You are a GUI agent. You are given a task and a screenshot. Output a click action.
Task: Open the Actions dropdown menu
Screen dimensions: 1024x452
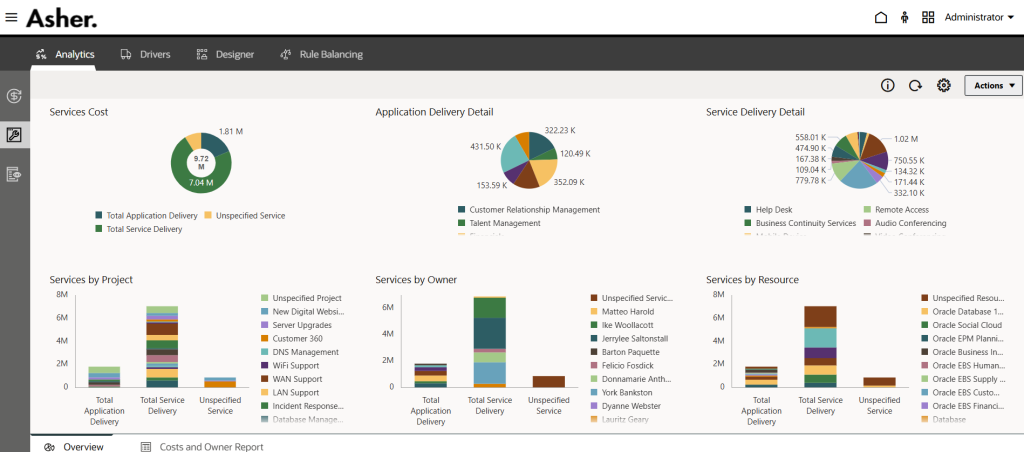pos(993,86)
